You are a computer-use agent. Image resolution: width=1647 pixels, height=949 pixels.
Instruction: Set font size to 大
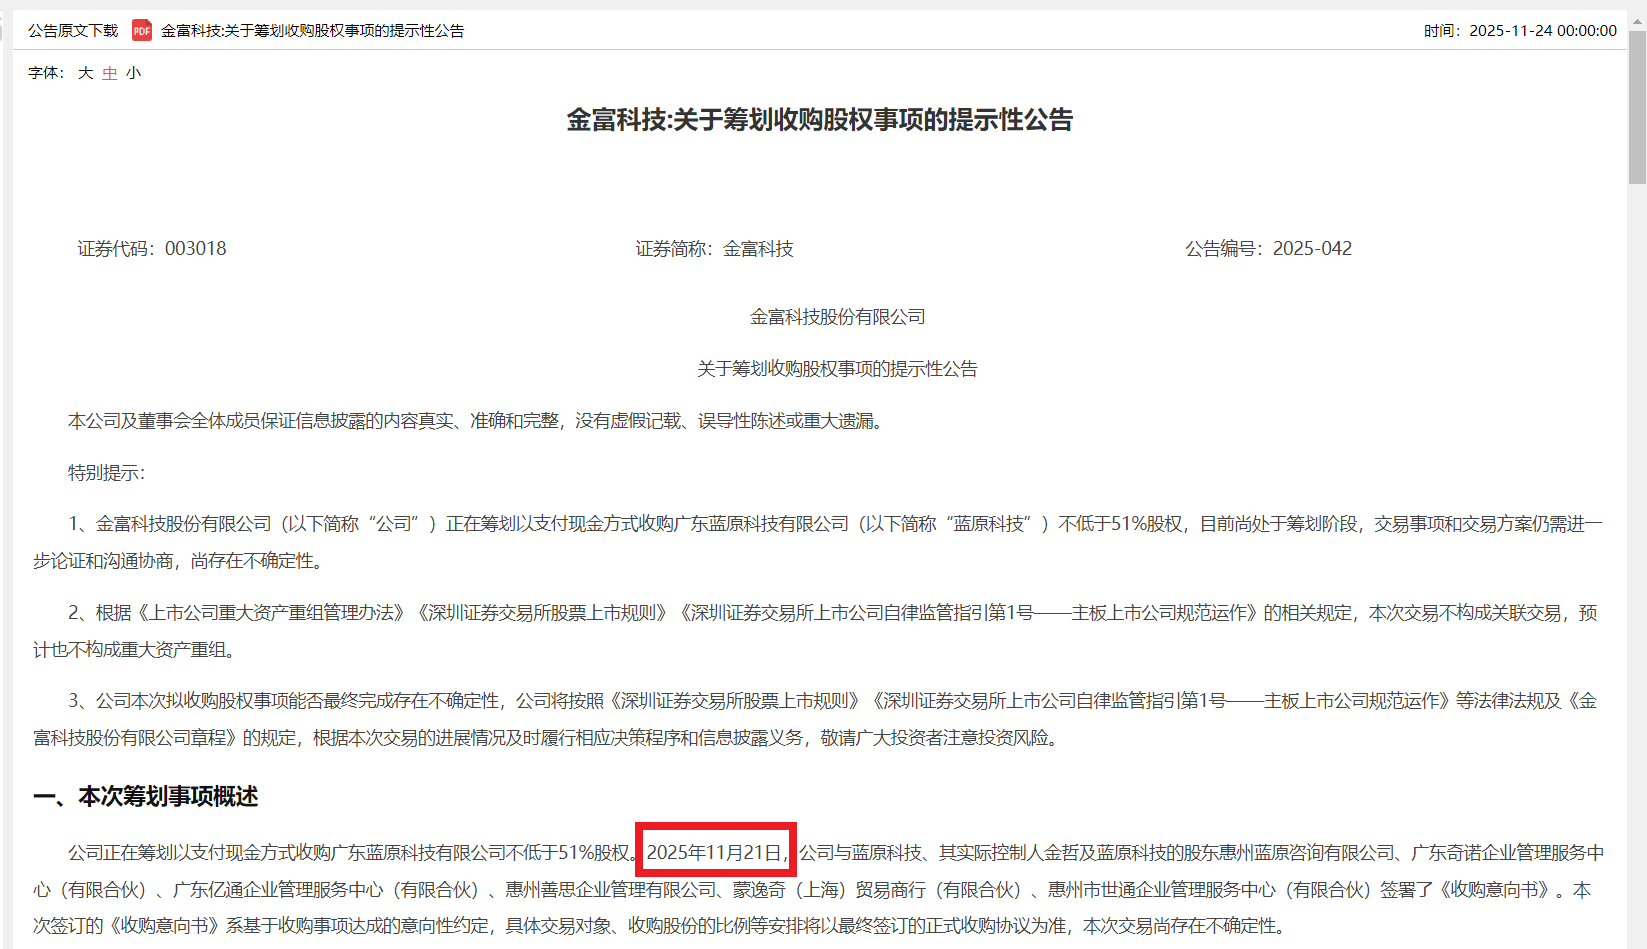(86, 73)
